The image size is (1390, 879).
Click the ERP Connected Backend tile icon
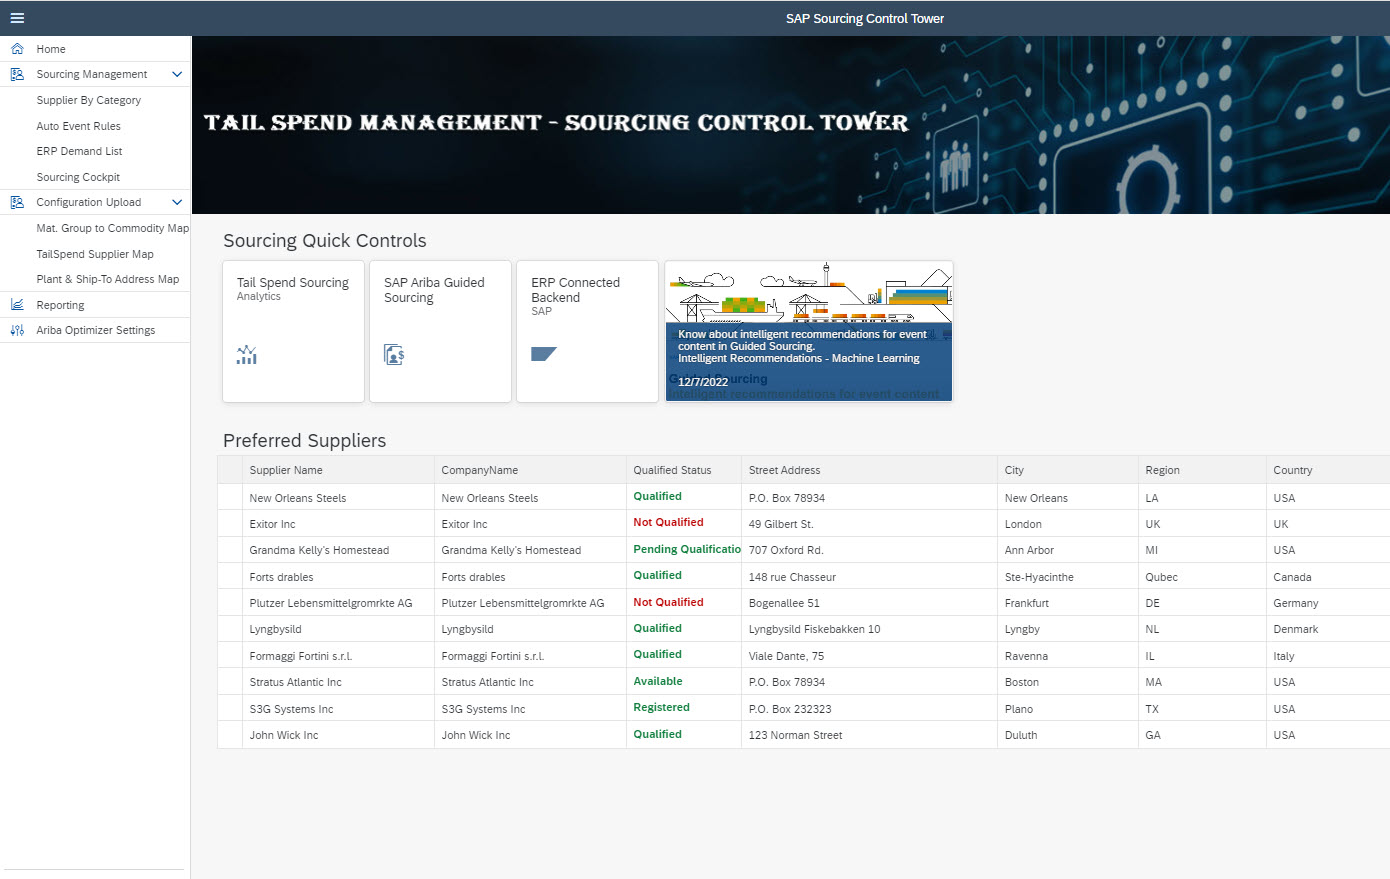click(x=544, y=354)
